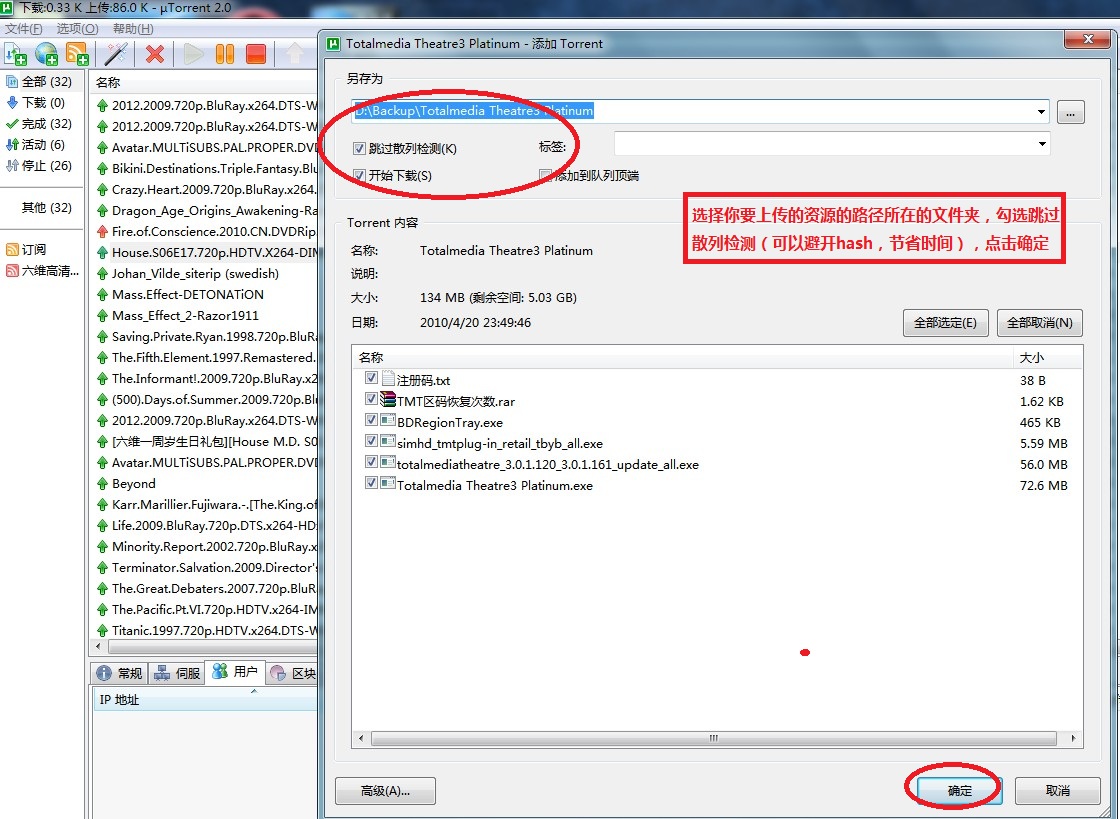1120x819 pixels.
Task: Switch to the 常规 tab
Action: [x=119, y=673]
